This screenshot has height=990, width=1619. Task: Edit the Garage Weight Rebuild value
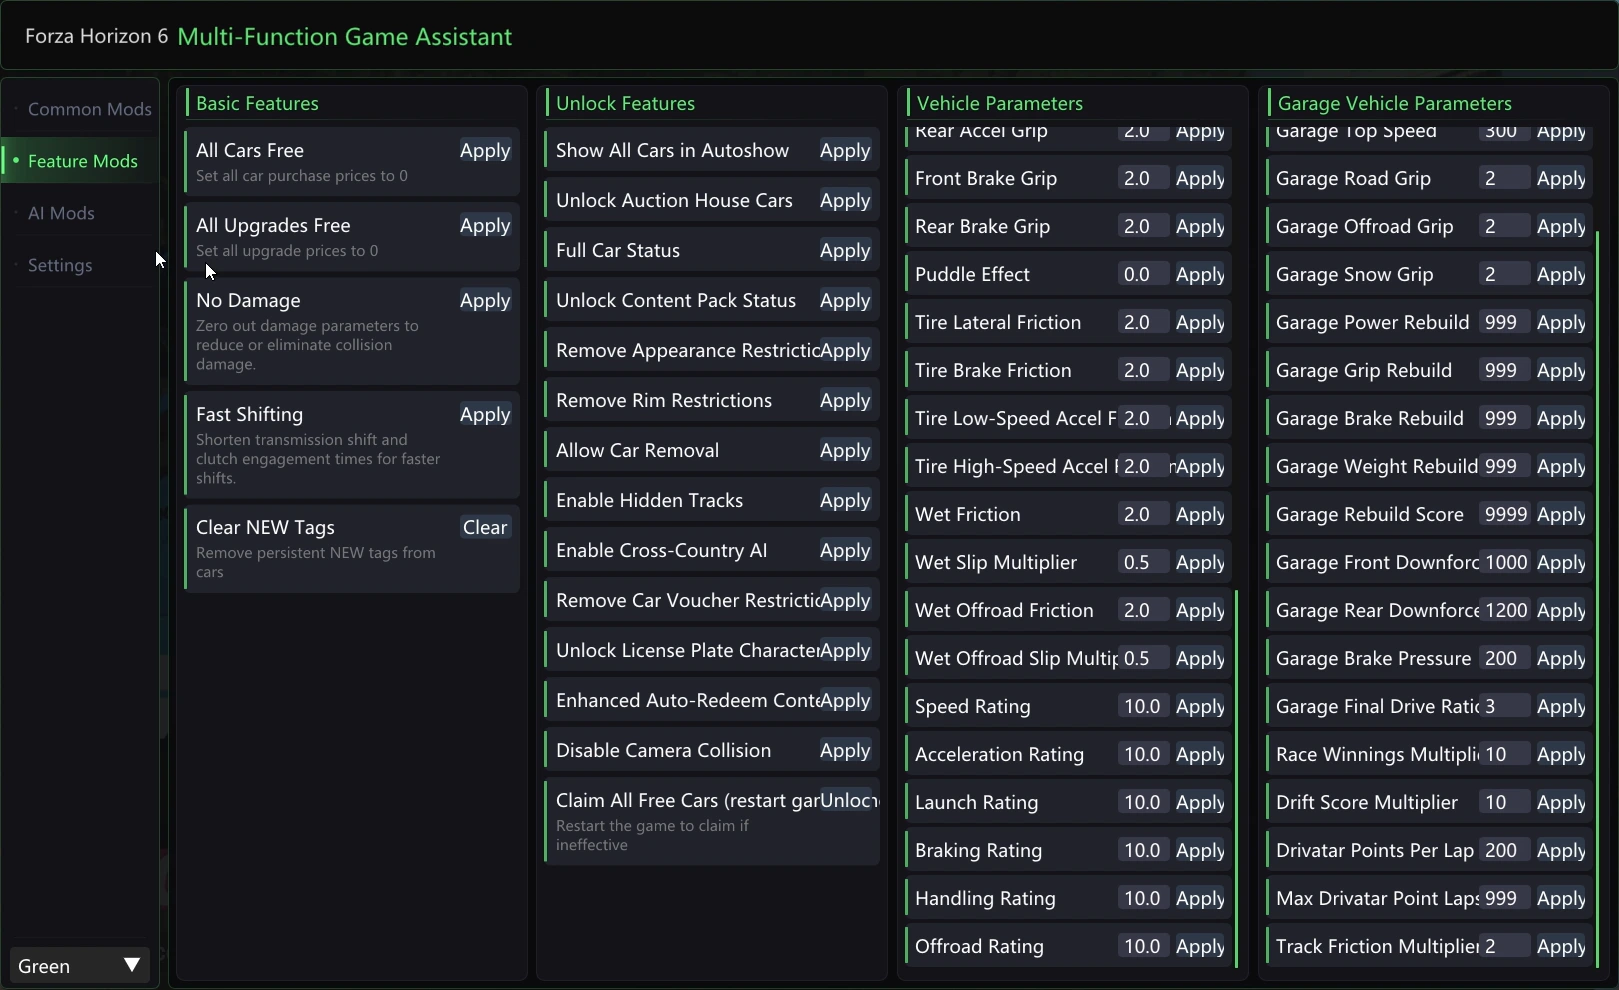tap(1504, 466)
